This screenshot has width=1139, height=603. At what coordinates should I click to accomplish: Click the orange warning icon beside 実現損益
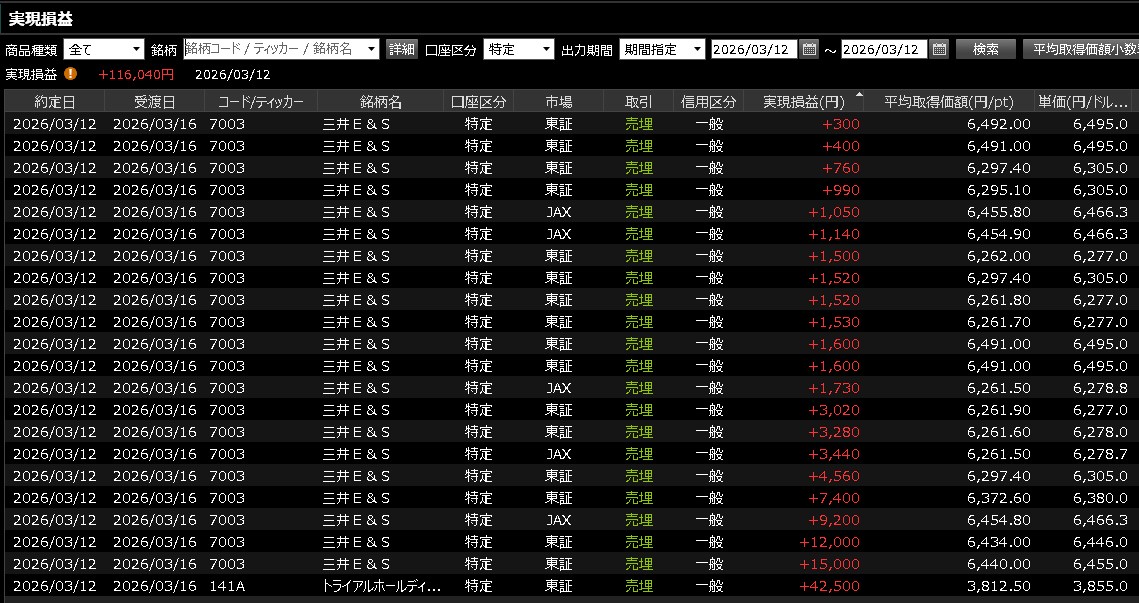click(71, 74)
